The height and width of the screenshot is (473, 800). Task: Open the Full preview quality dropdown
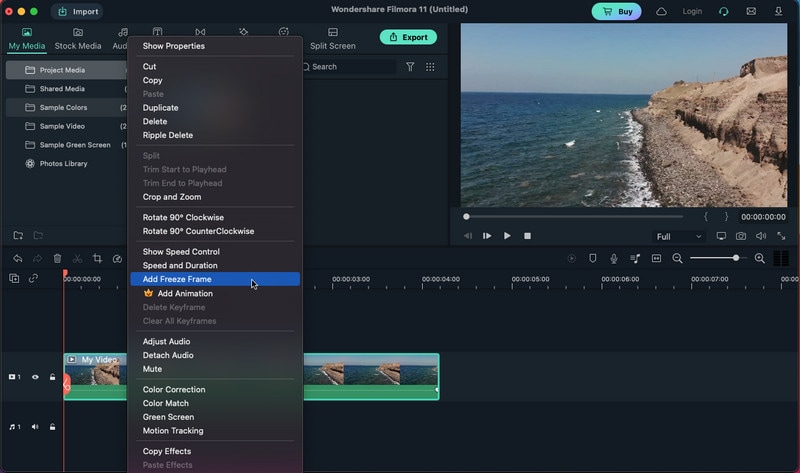tap(679, 237)
